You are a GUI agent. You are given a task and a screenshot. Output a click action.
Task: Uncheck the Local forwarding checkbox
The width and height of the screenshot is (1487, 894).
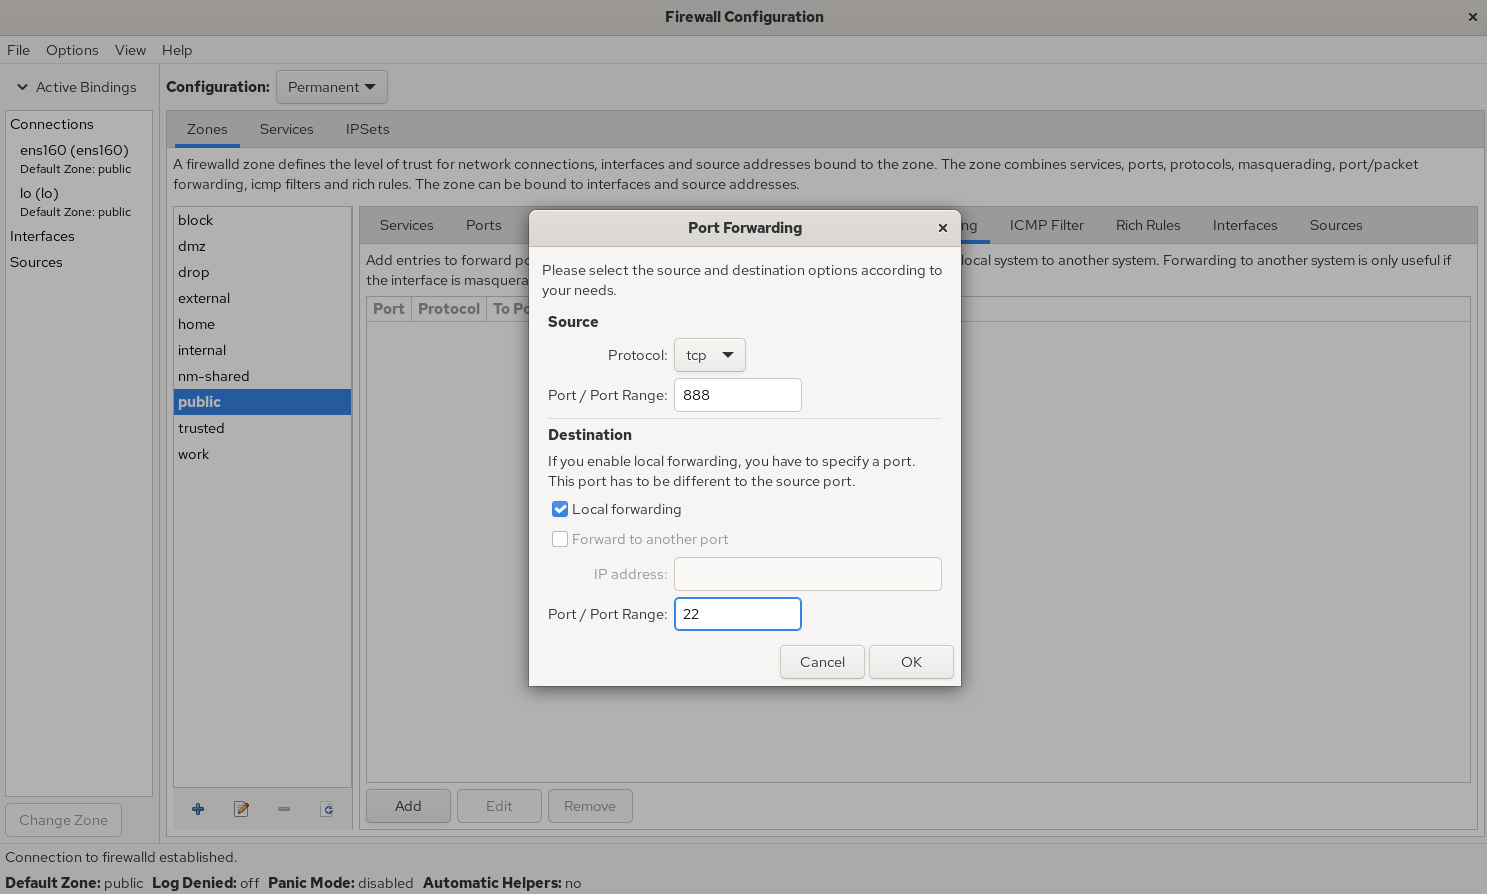[x=560, y=509]
